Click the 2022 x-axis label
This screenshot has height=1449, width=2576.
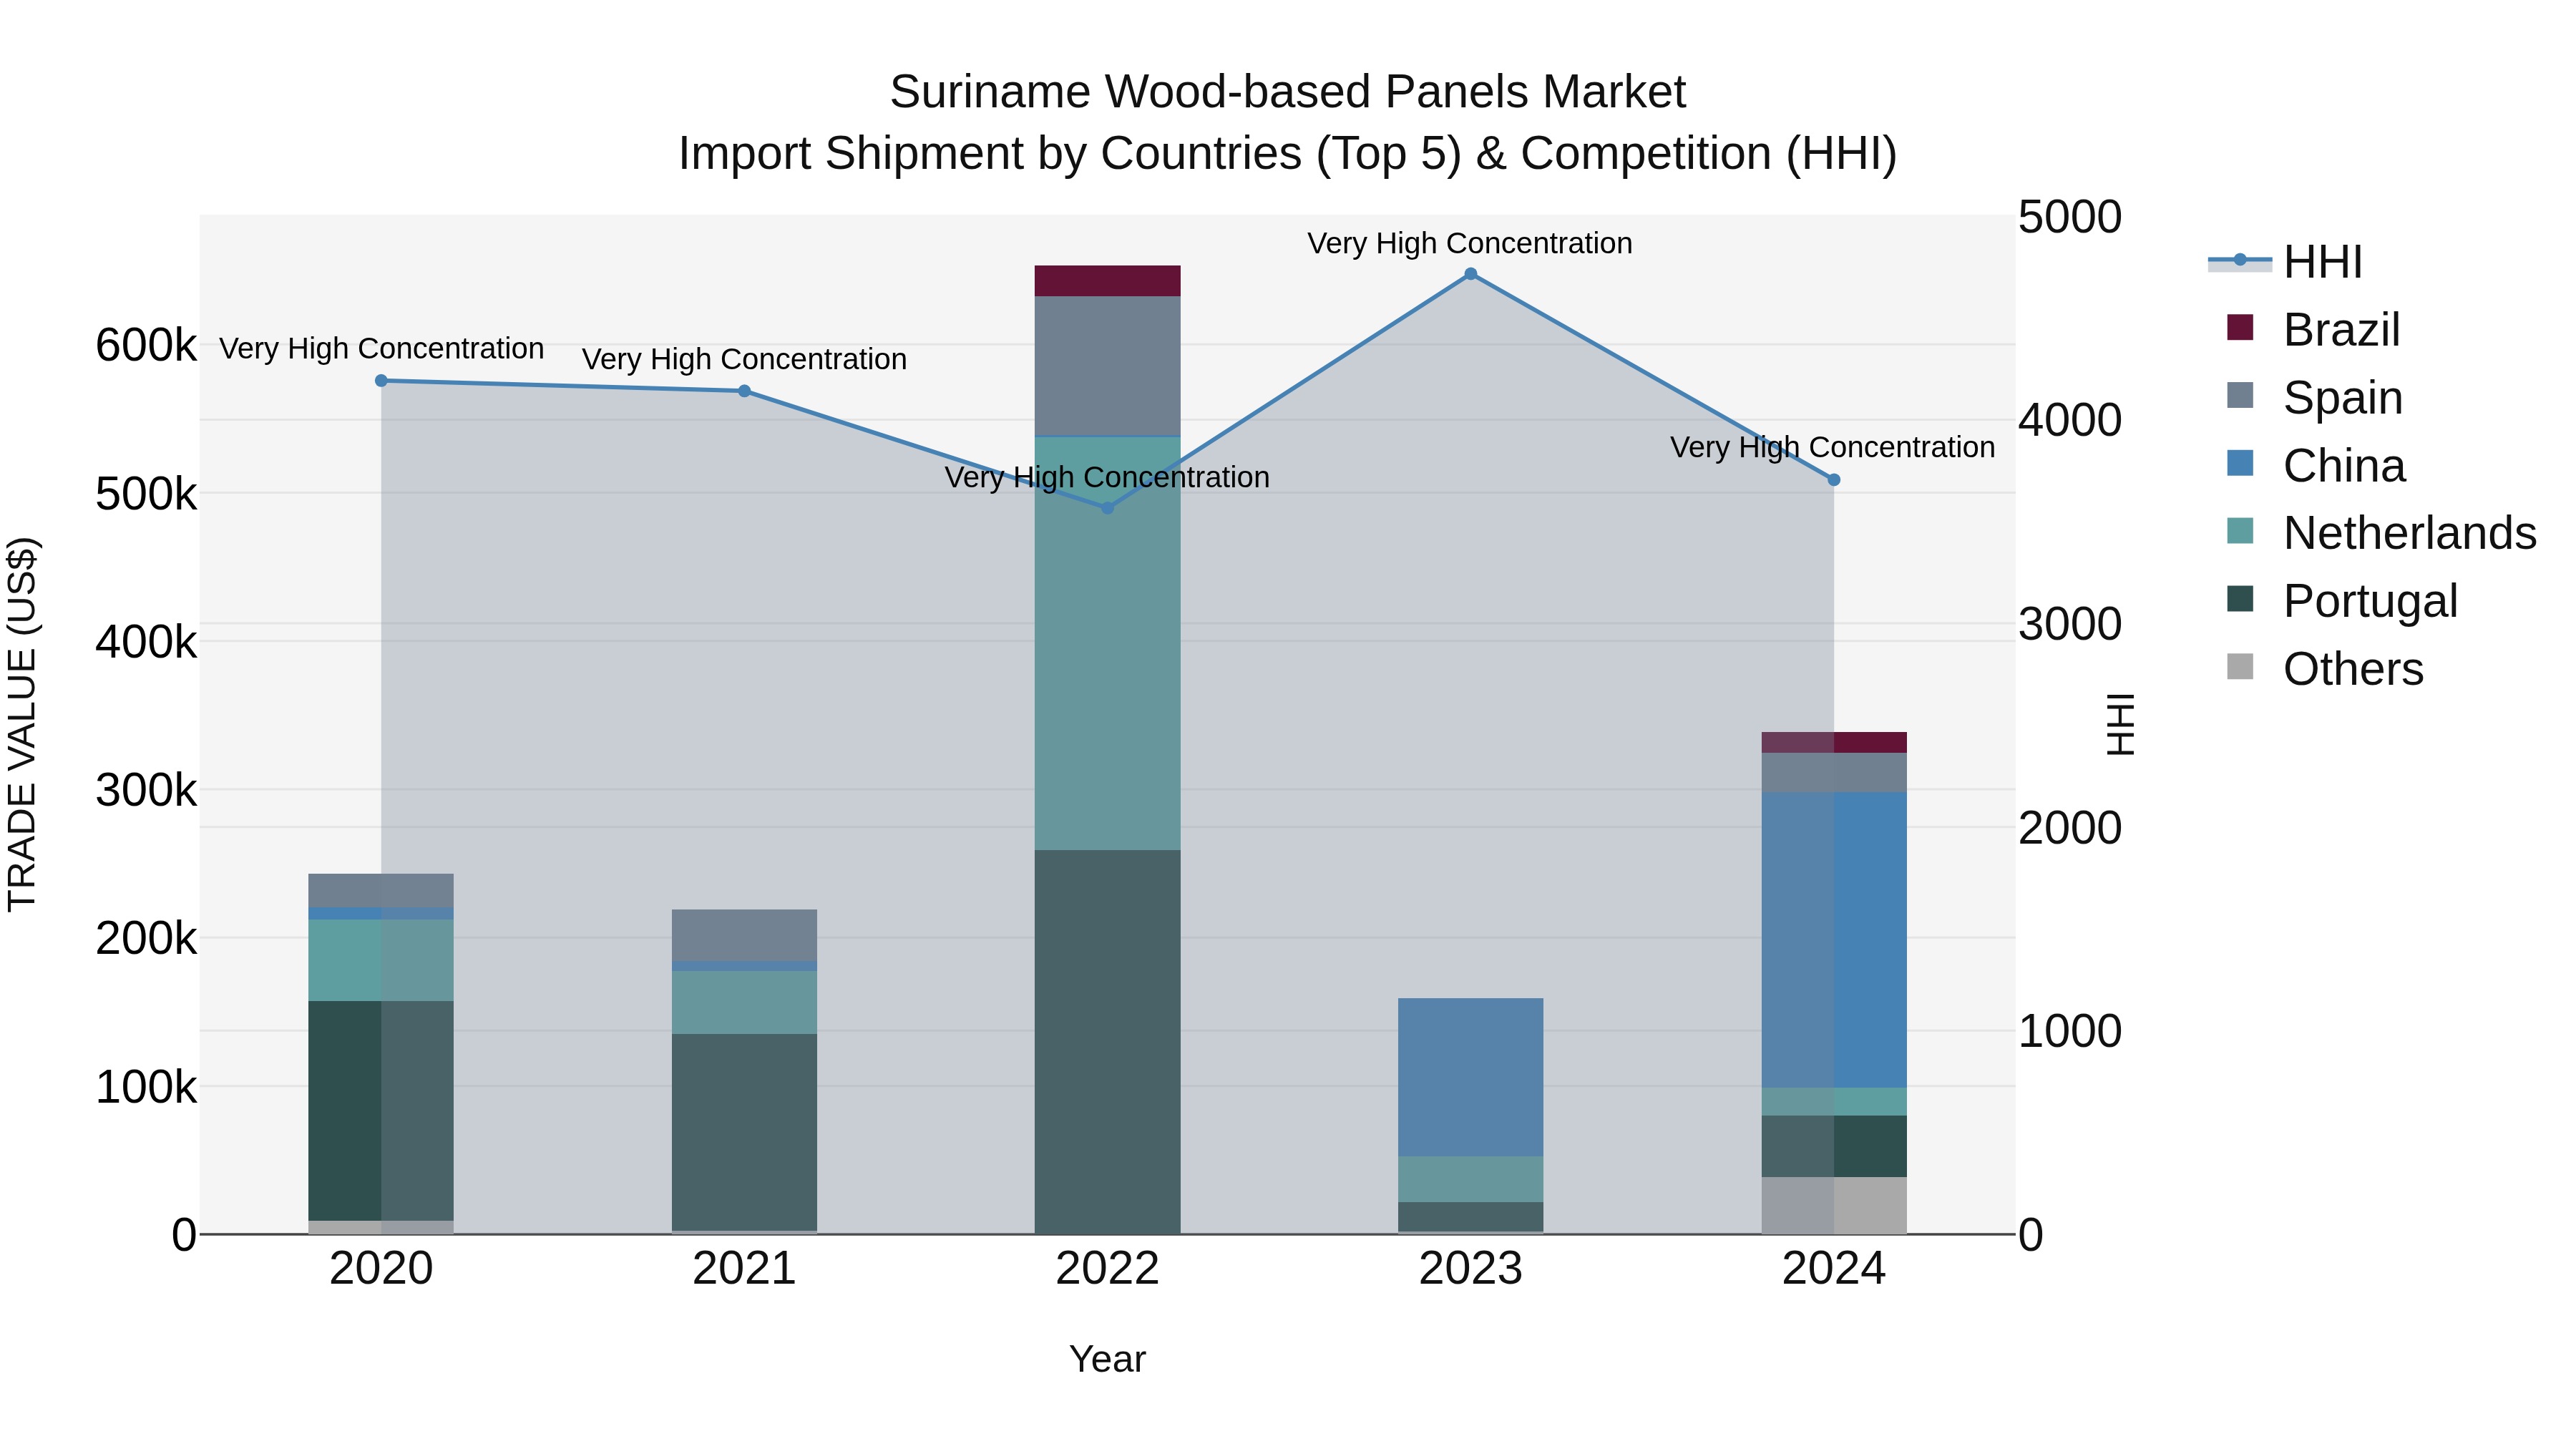1107,1269
